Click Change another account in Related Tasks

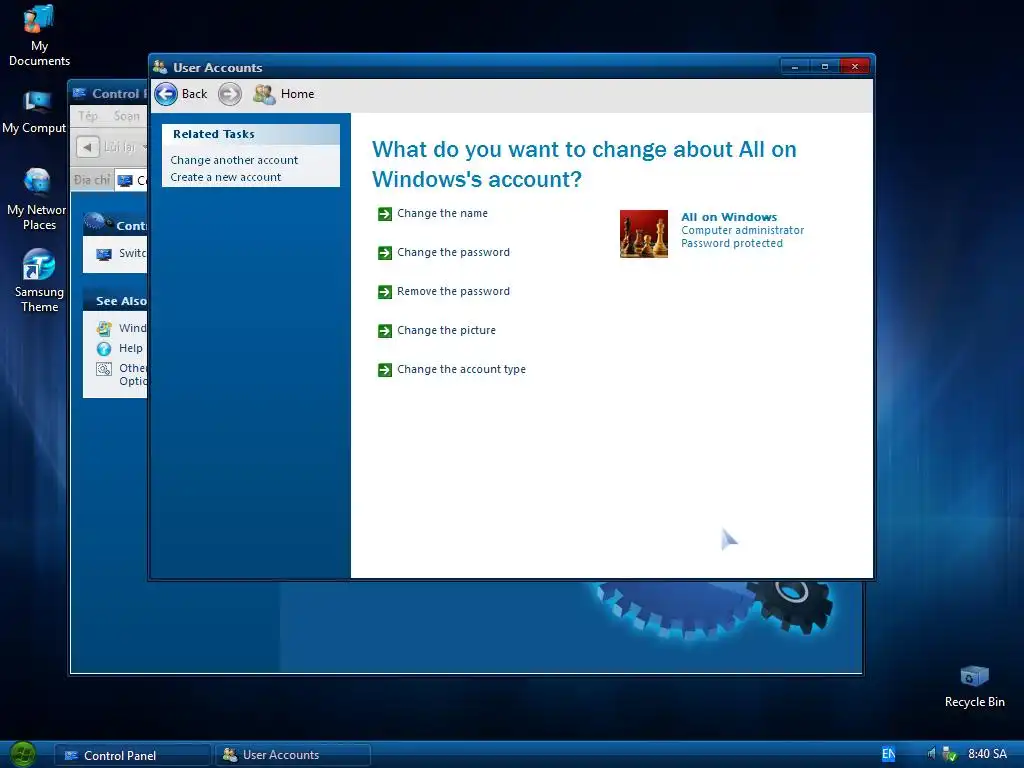234,160
